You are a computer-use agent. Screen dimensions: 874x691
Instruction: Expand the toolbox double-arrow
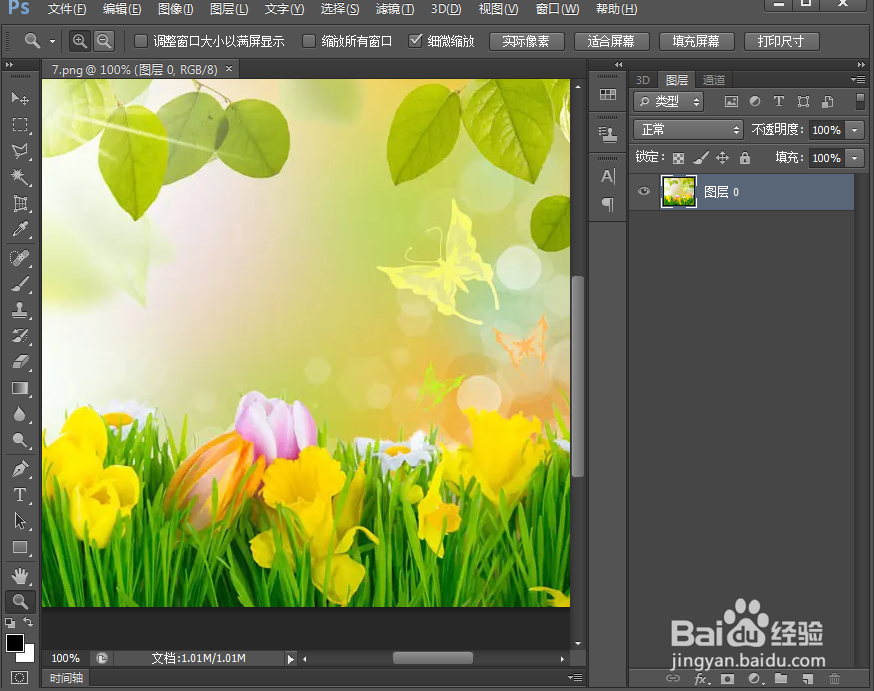9,65
